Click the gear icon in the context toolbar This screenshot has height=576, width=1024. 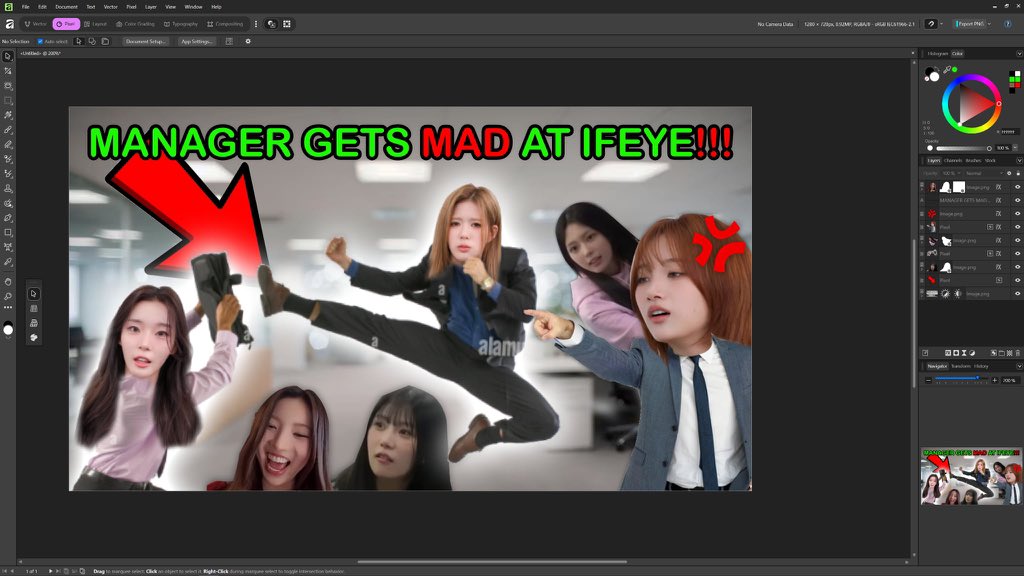[248, 41]
